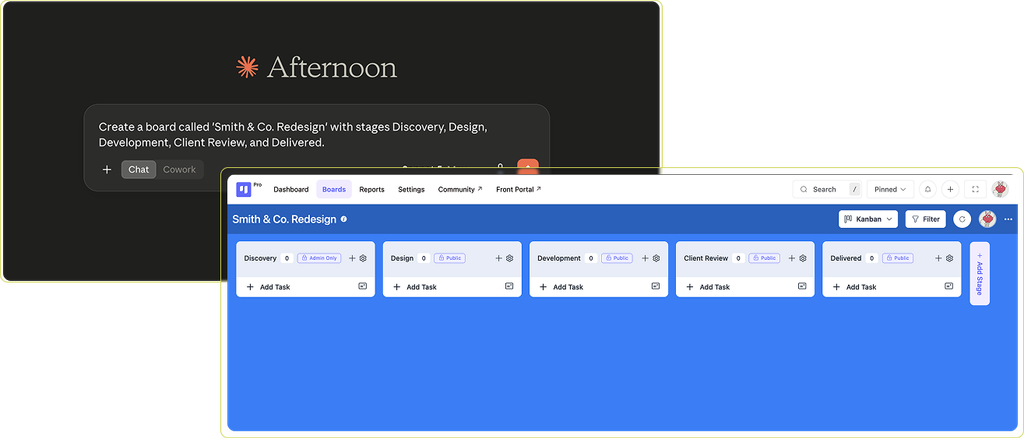Click the Search field in the header

(827, 189)
